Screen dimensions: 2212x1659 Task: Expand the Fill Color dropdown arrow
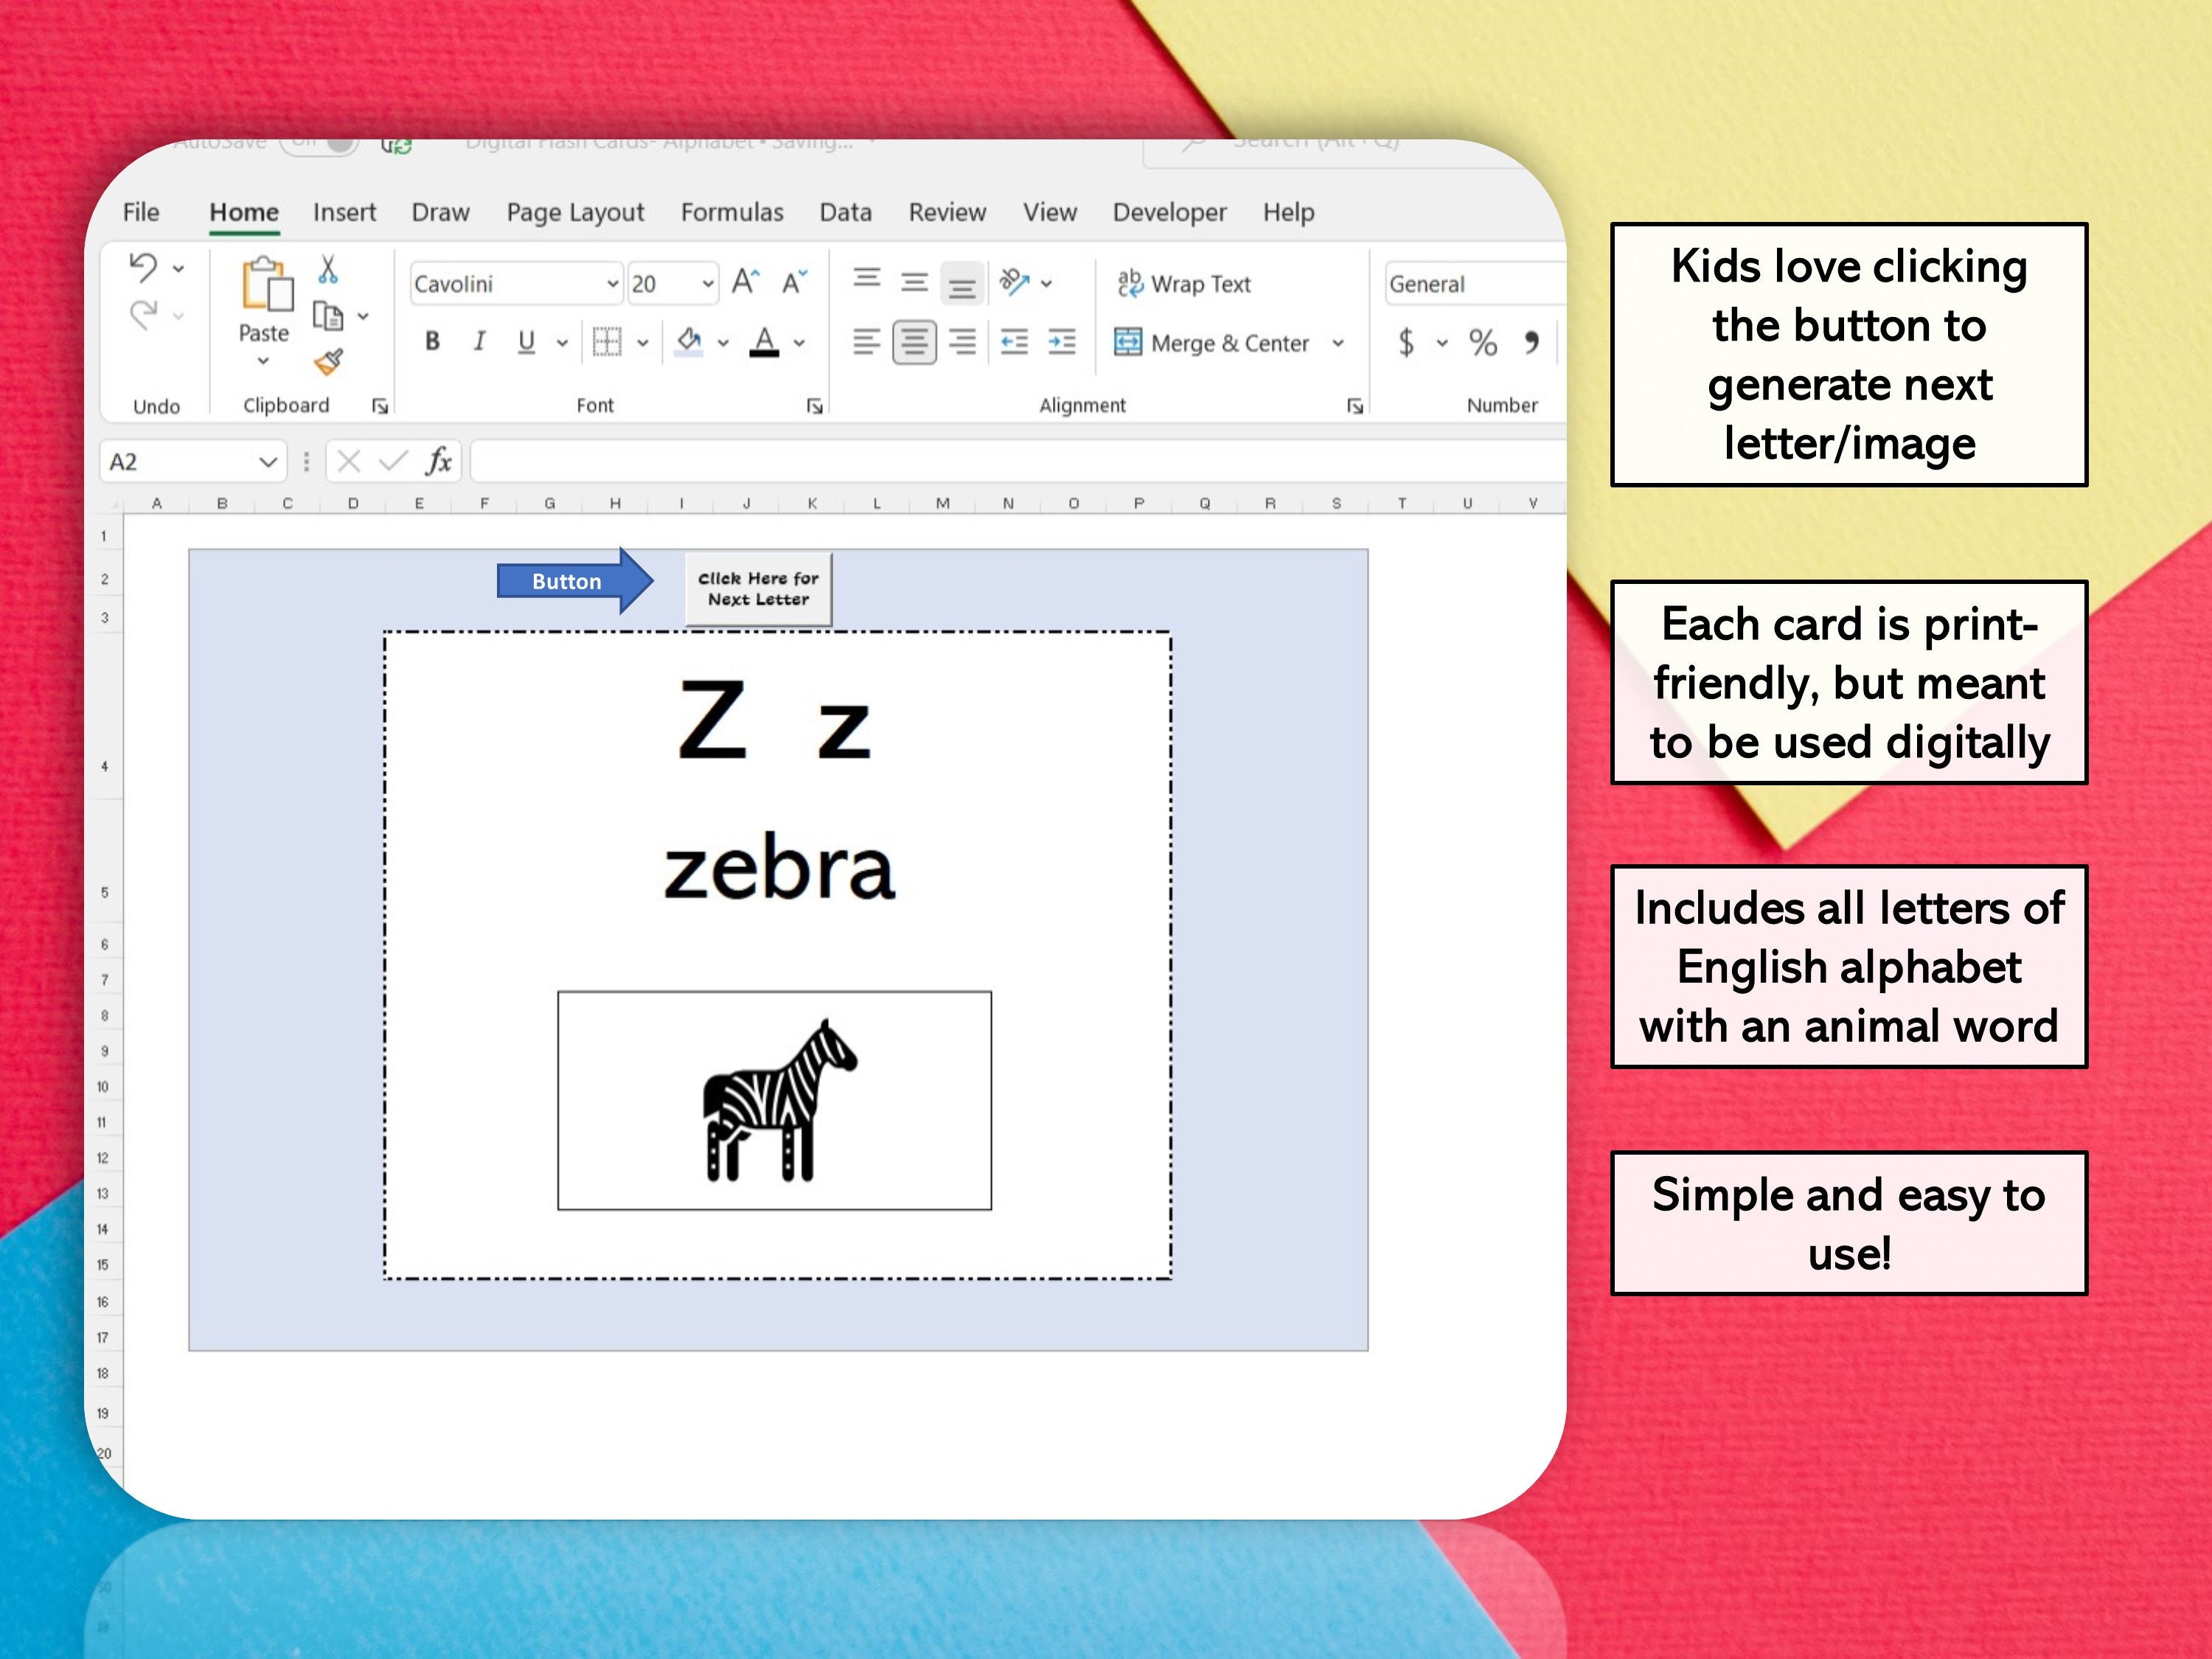(722, 343)
